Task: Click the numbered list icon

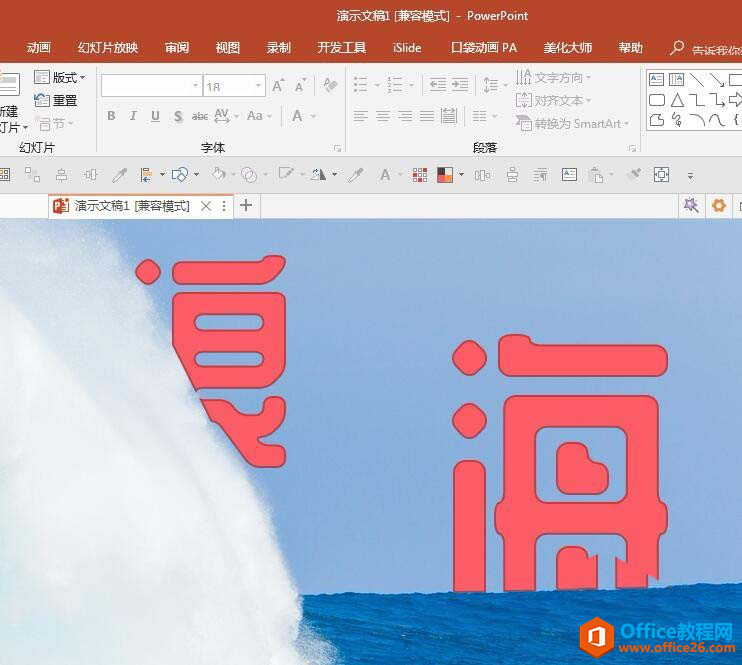Action: (395, 85)
